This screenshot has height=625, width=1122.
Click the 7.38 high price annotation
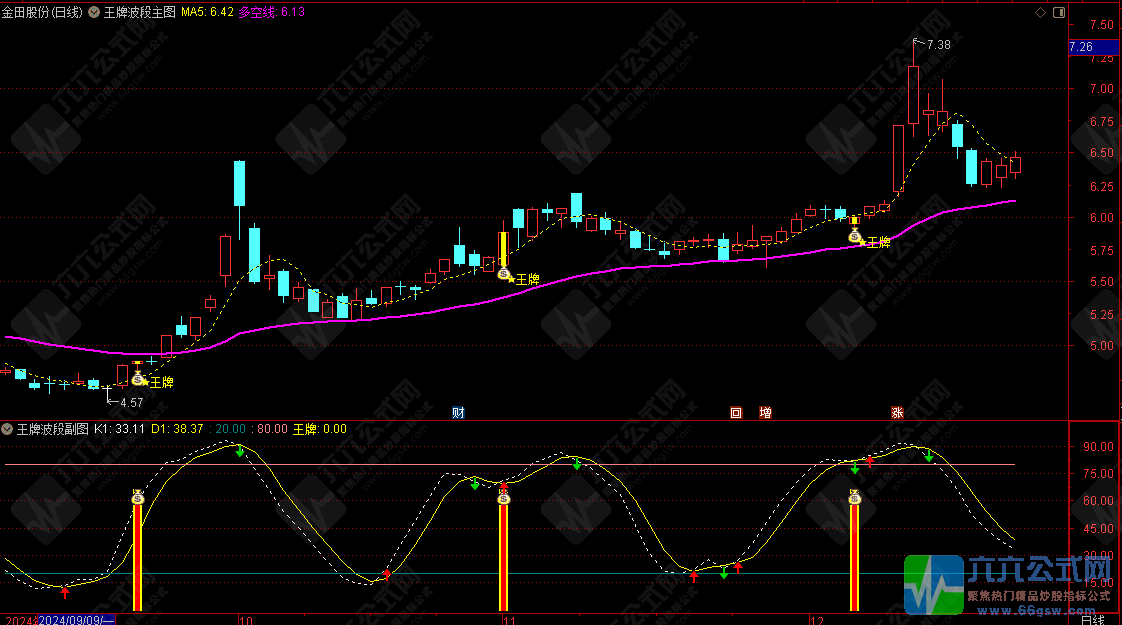tap(938, 45)
